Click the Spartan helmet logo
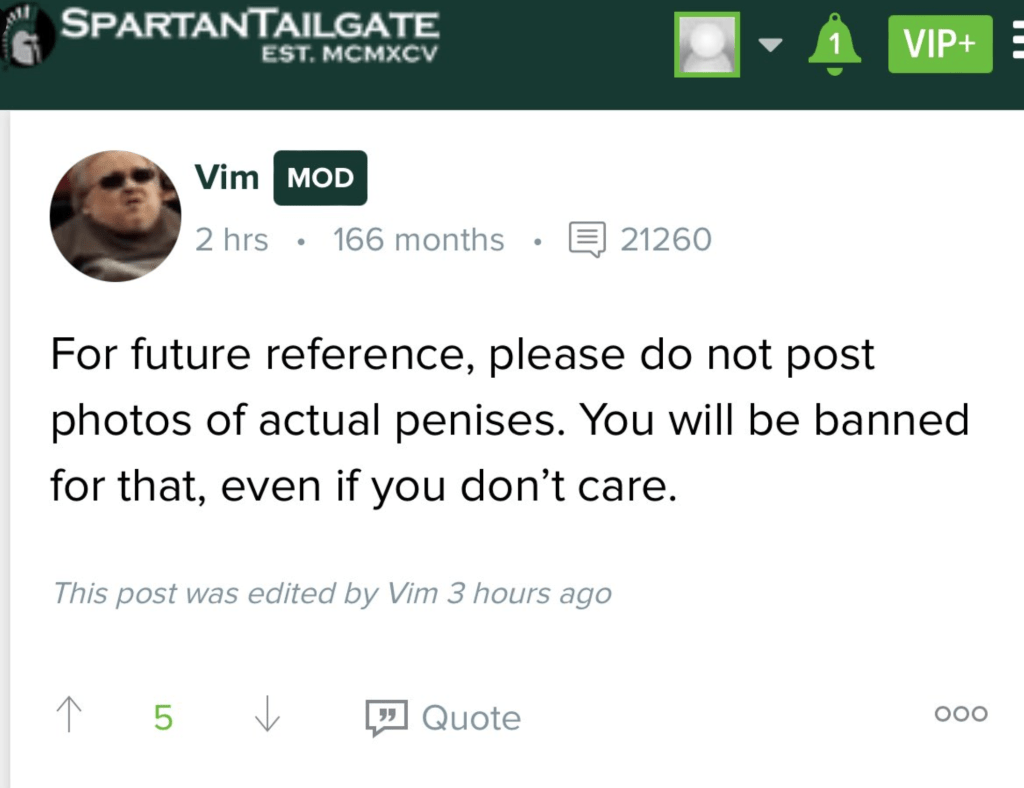This screenshot has width=1024, height=788. (x=28, y=40)
